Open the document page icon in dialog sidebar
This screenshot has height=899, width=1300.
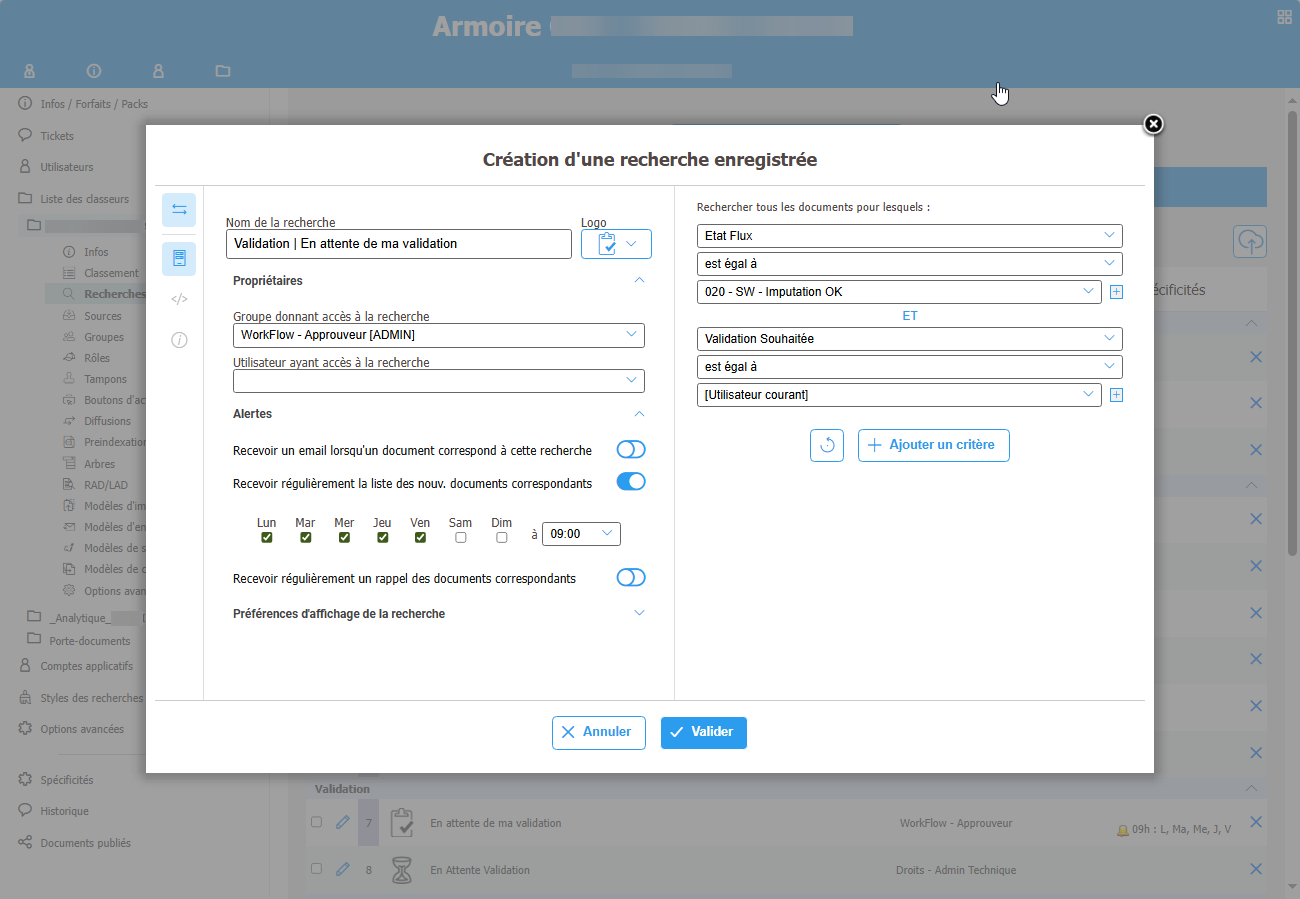point(179,259)
